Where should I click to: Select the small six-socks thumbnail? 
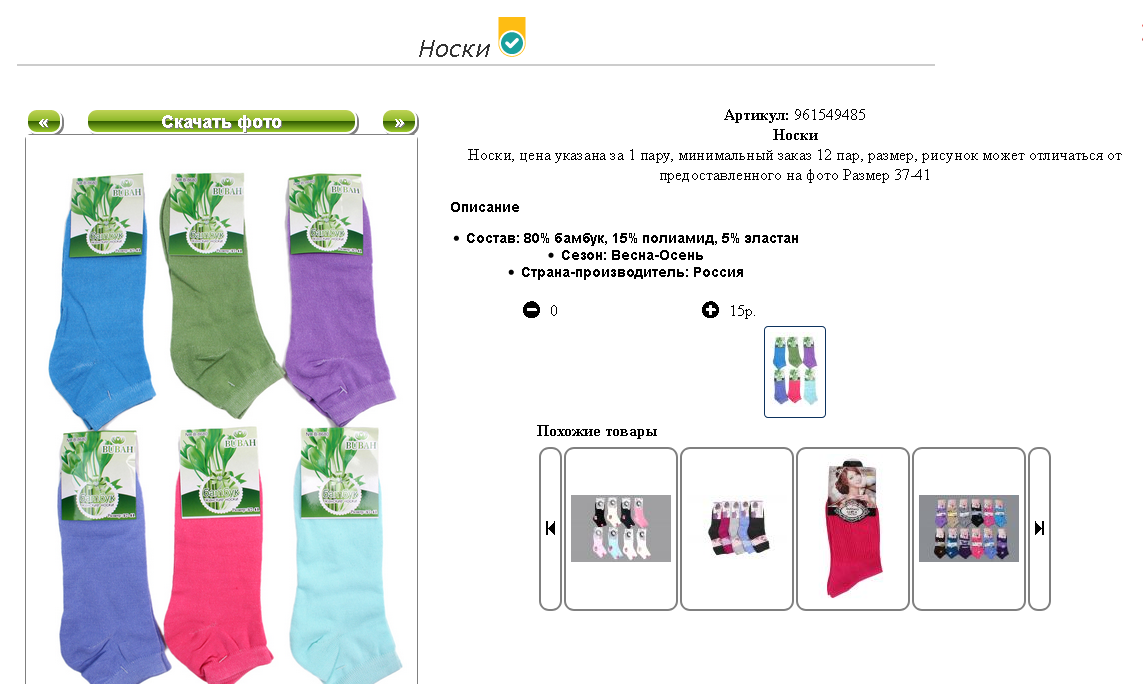coord(795,372)
